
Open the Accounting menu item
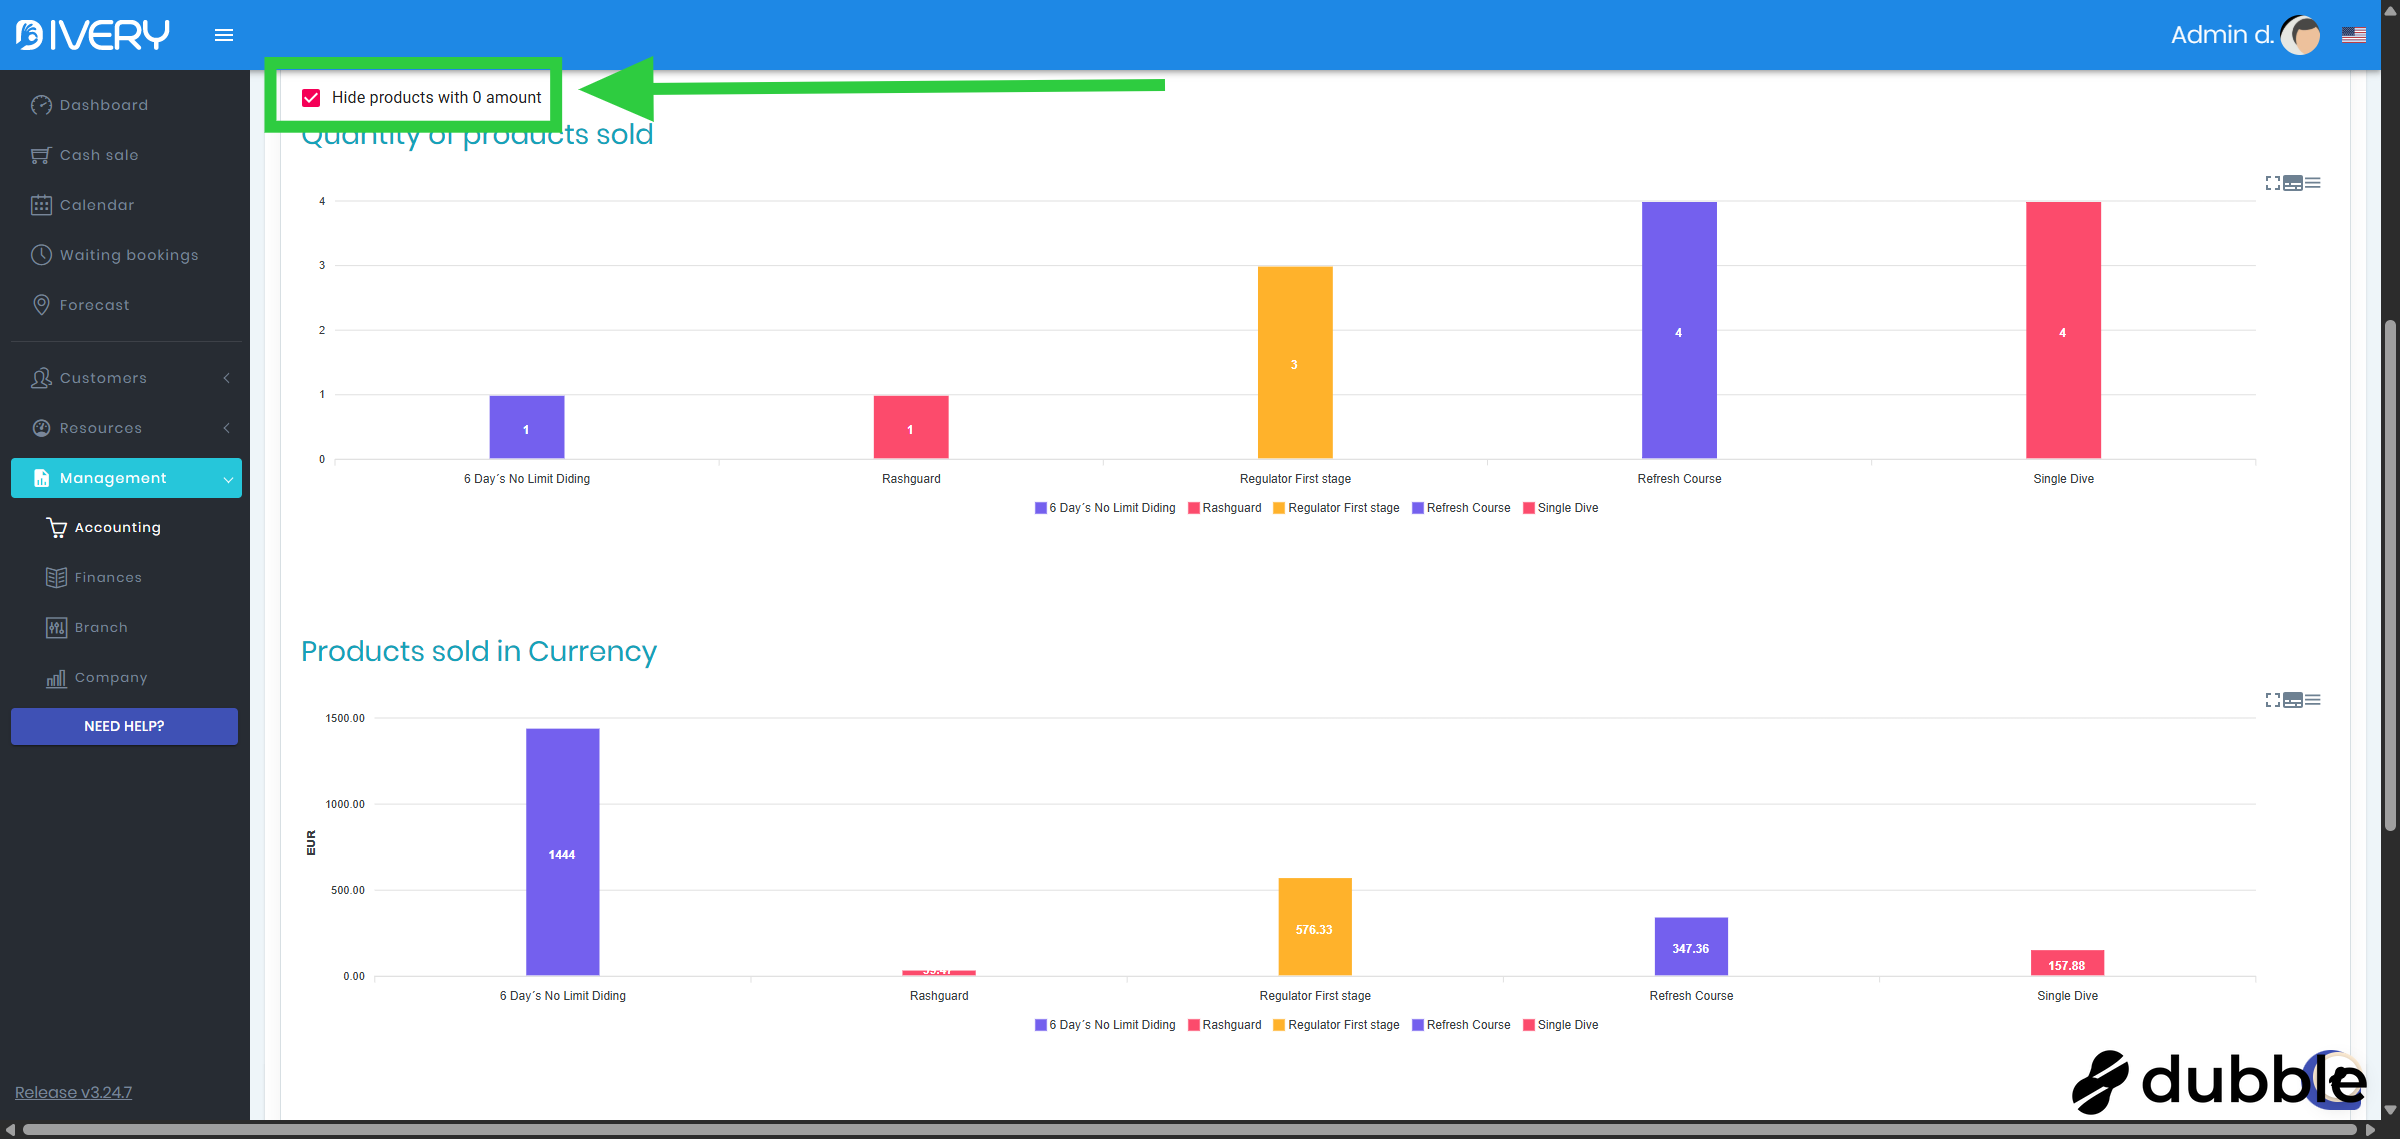point(117,528)
